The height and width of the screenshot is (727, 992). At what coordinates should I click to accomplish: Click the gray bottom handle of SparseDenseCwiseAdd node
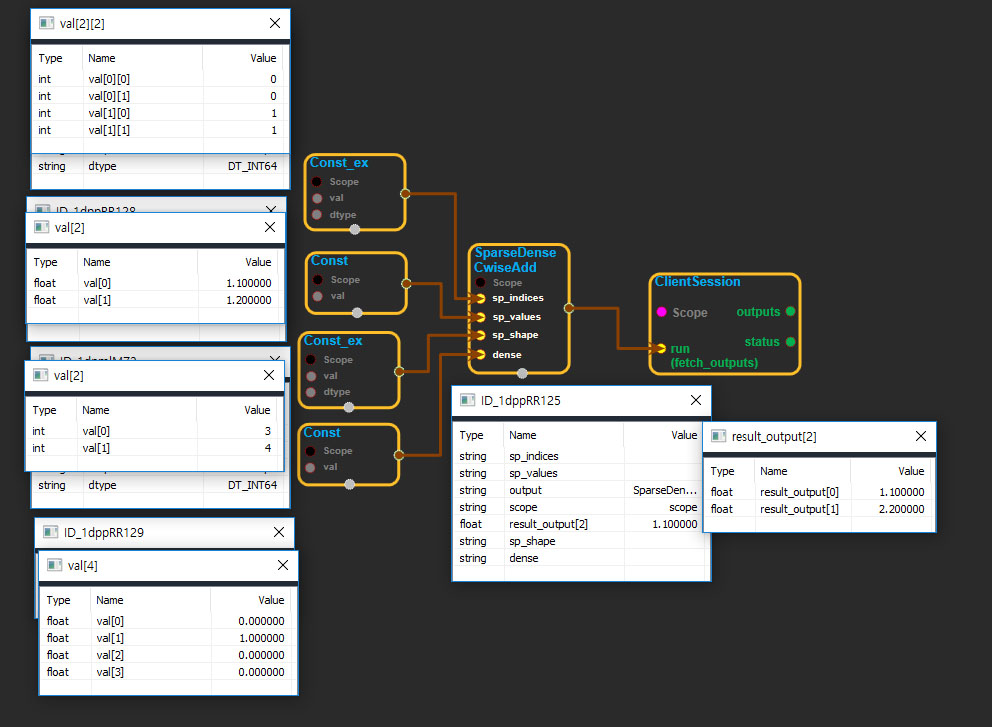tap(521, 374)
